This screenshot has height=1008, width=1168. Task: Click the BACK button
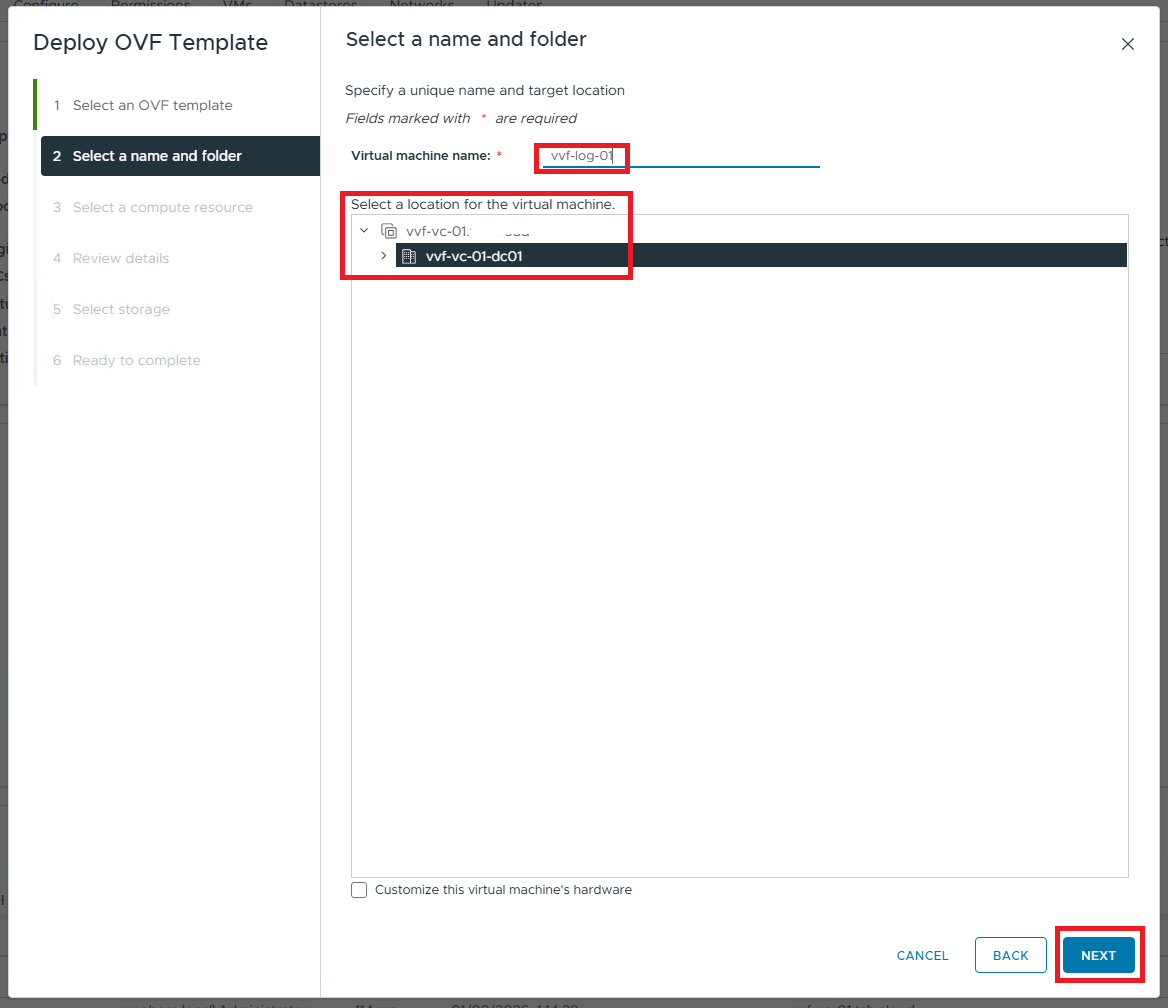1010,955
